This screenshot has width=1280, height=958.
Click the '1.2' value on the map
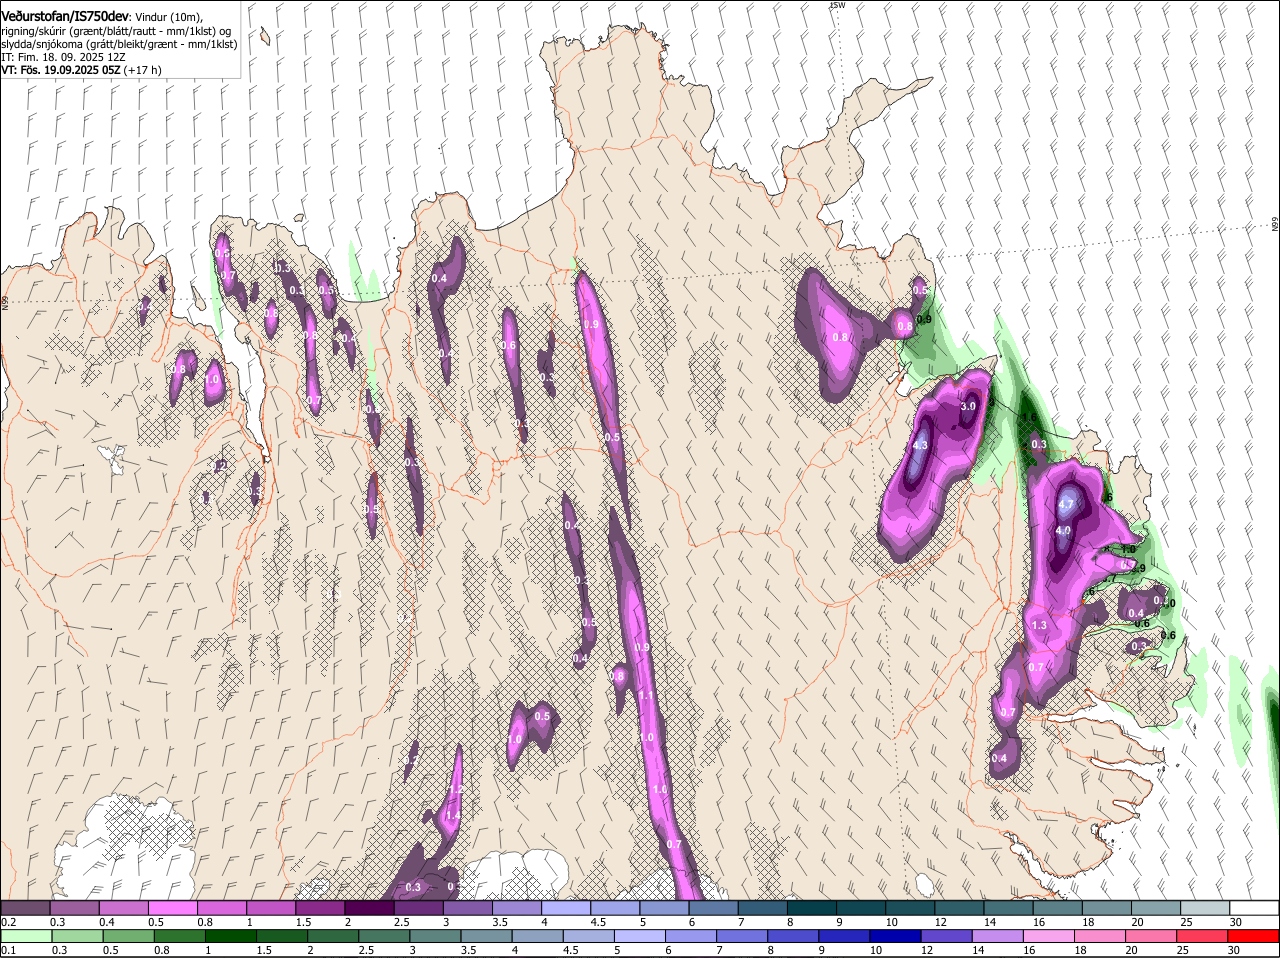[455, 790]
